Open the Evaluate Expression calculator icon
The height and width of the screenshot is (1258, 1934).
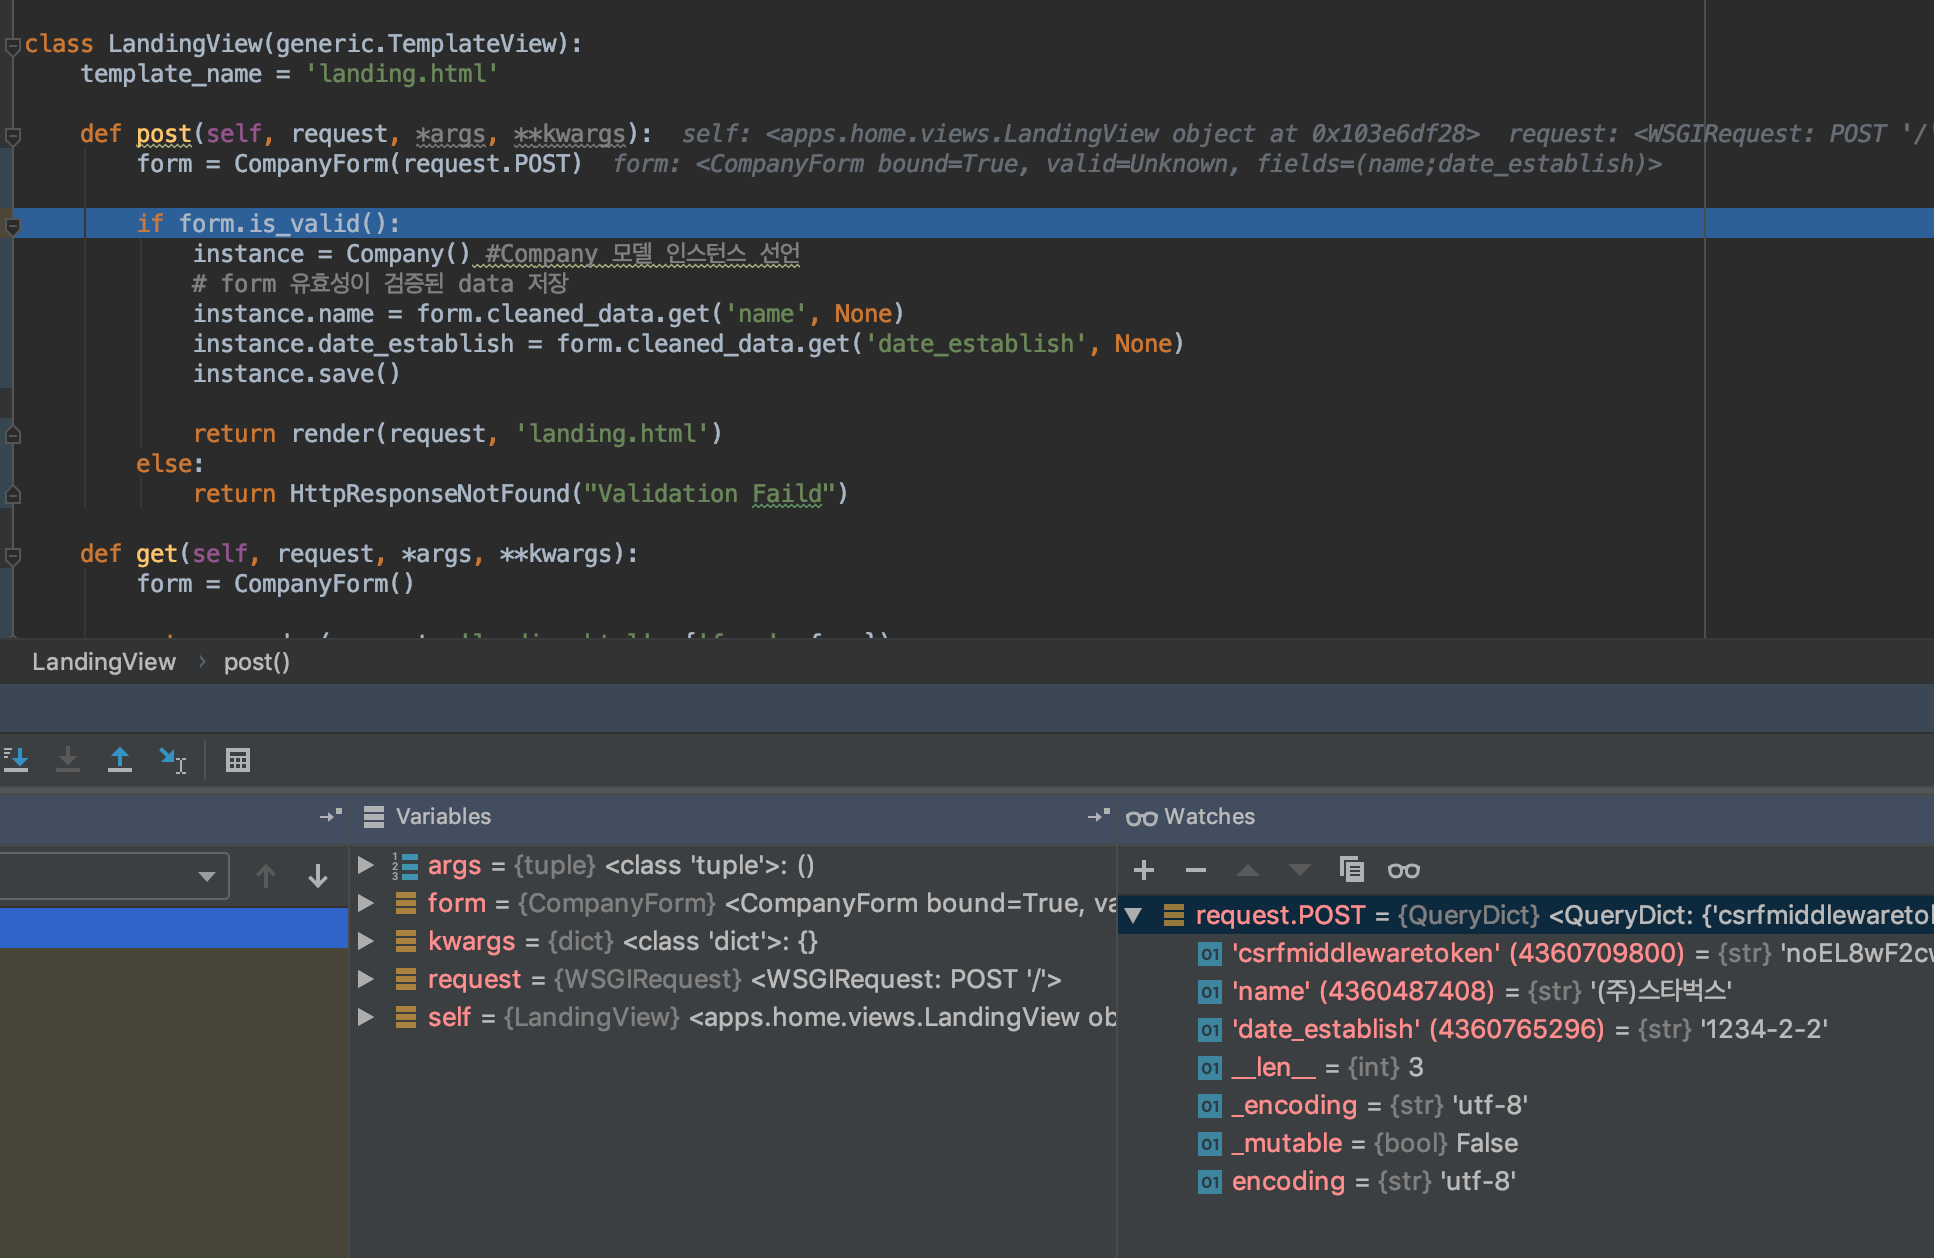(238, 760)
